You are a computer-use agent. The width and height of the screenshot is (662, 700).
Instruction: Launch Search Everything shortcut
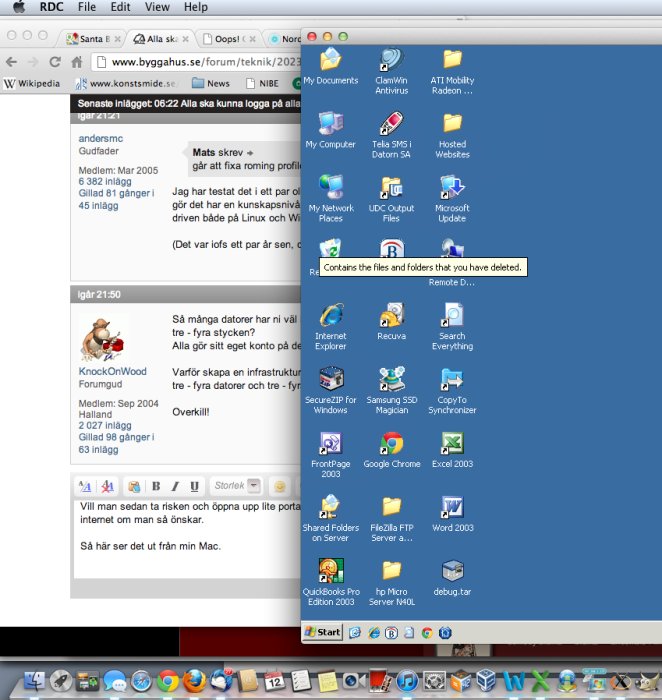pos(452,326)
